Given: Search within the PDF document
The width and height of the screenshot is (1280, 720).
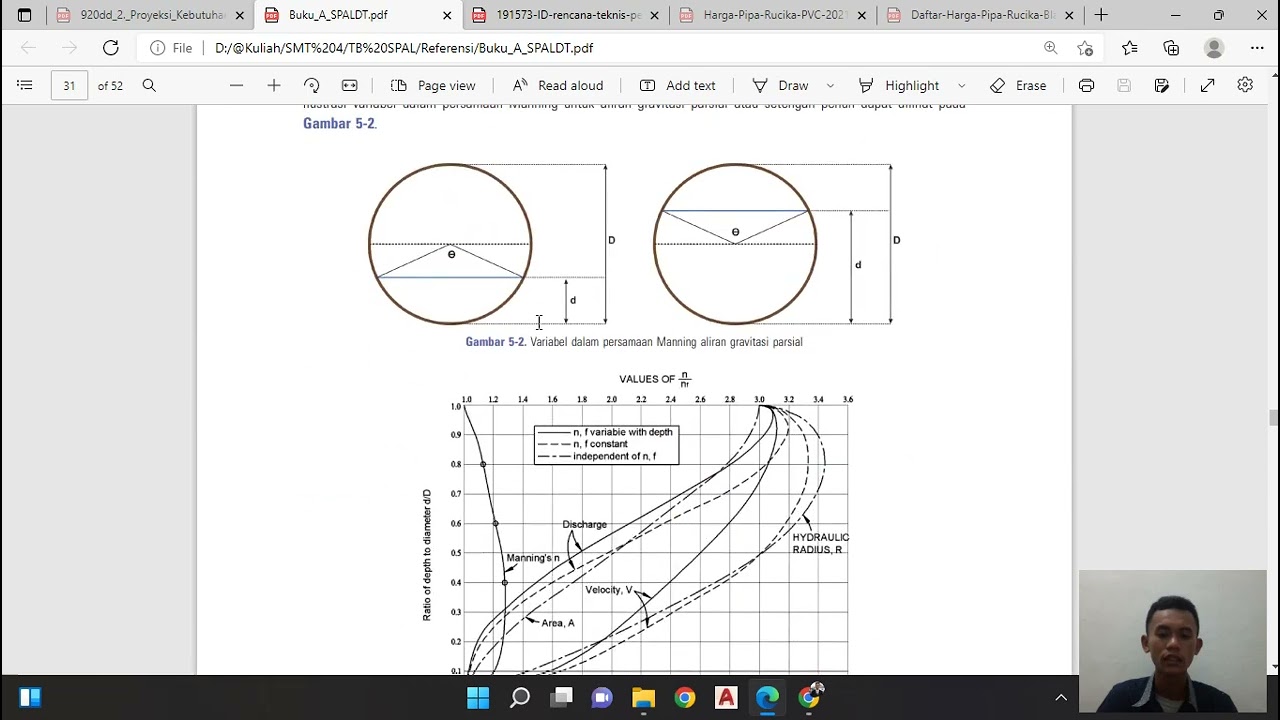Looking at the screenshot, I should click(x=149, y=86).
